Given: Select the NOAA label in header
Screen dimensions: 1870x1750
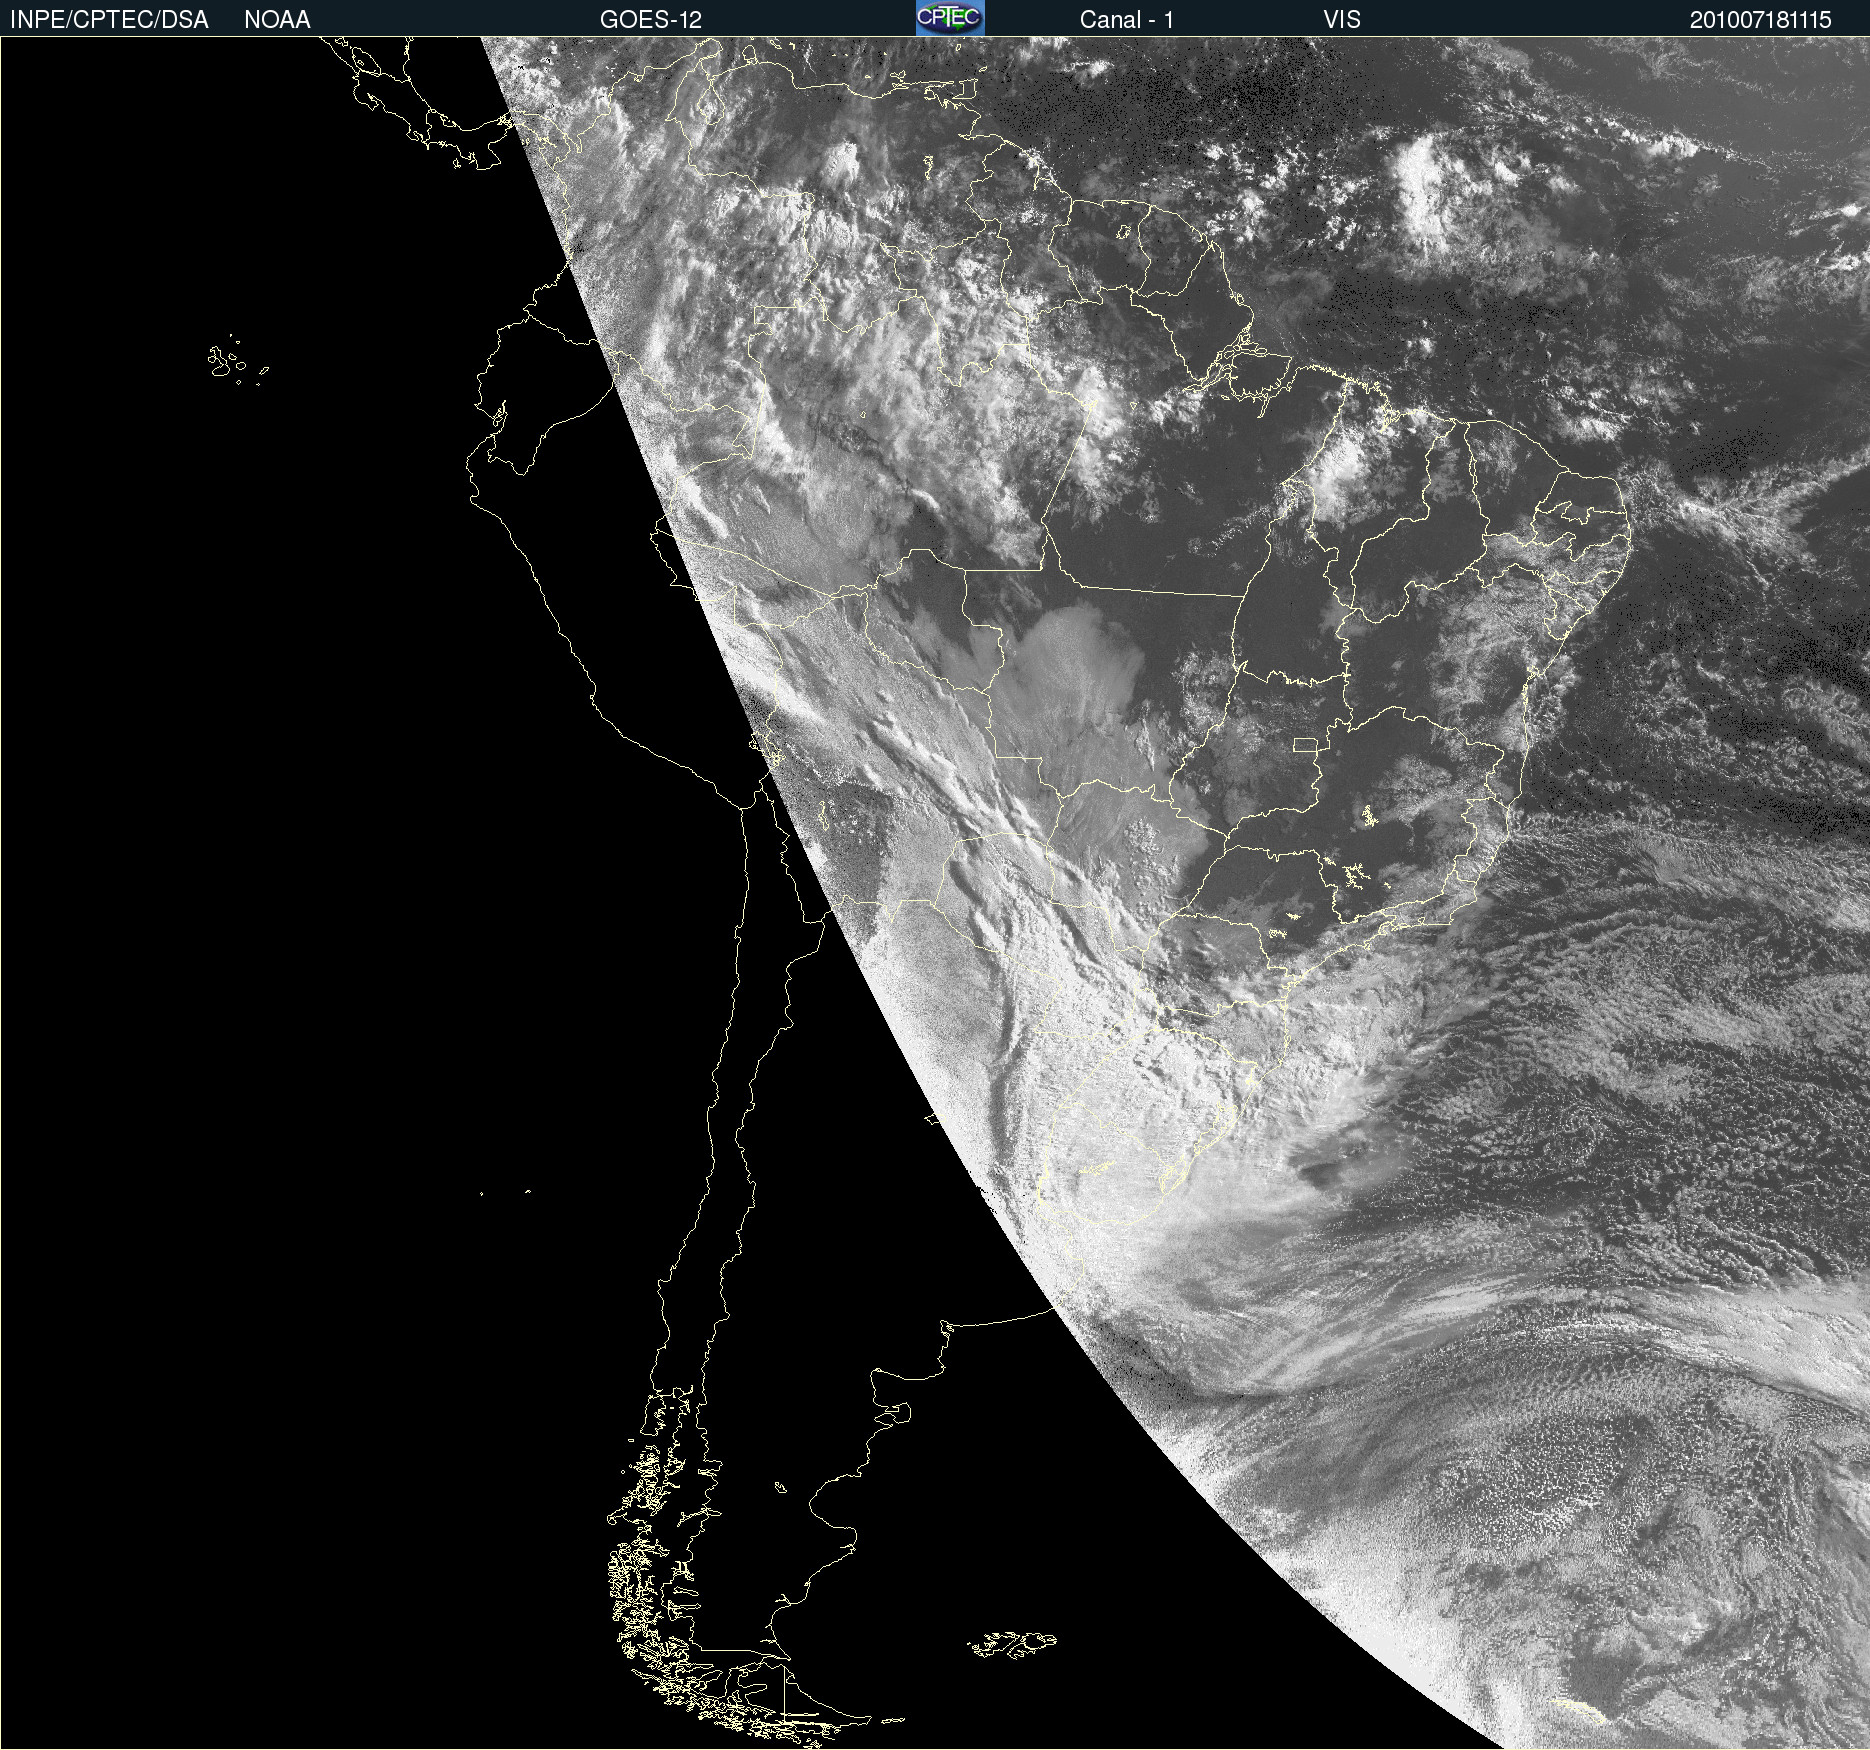Looking at the screenshot, I should (277, 20).
